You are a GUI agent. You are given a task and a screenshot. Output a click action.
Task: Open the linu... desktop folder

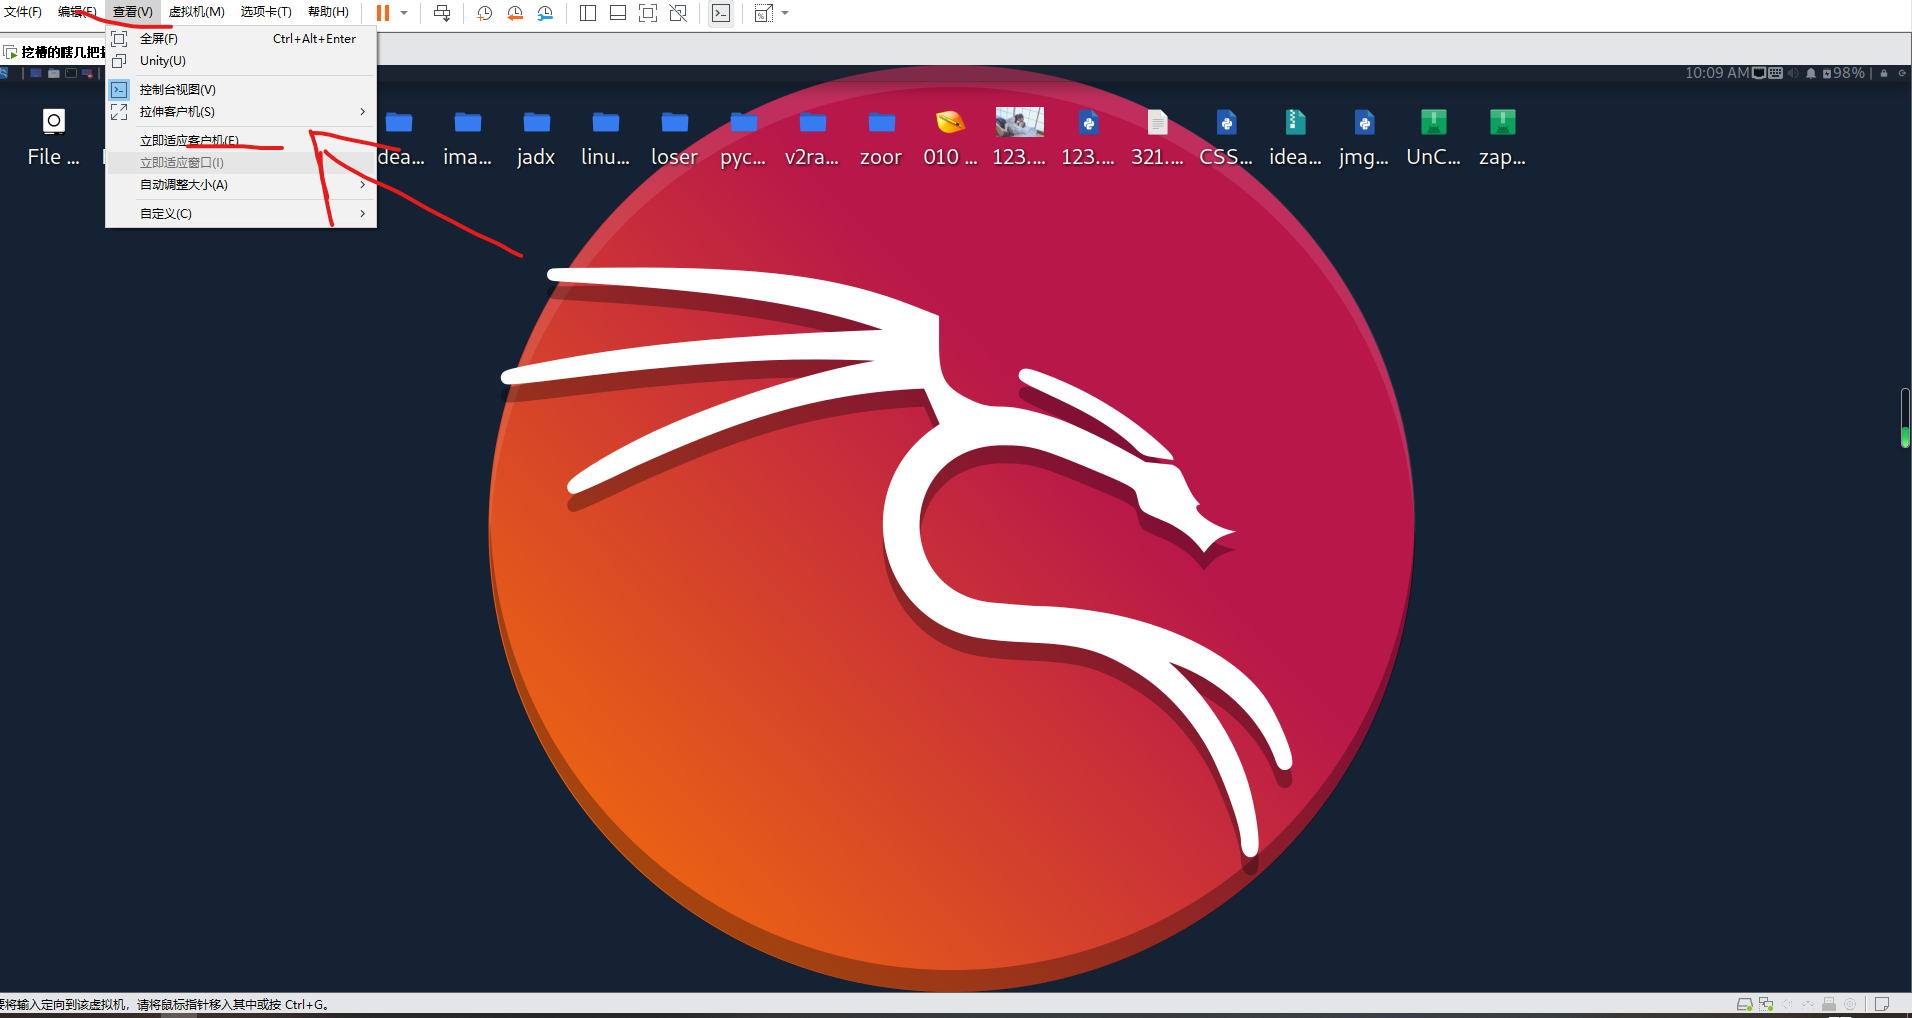(x=605, y=137)
